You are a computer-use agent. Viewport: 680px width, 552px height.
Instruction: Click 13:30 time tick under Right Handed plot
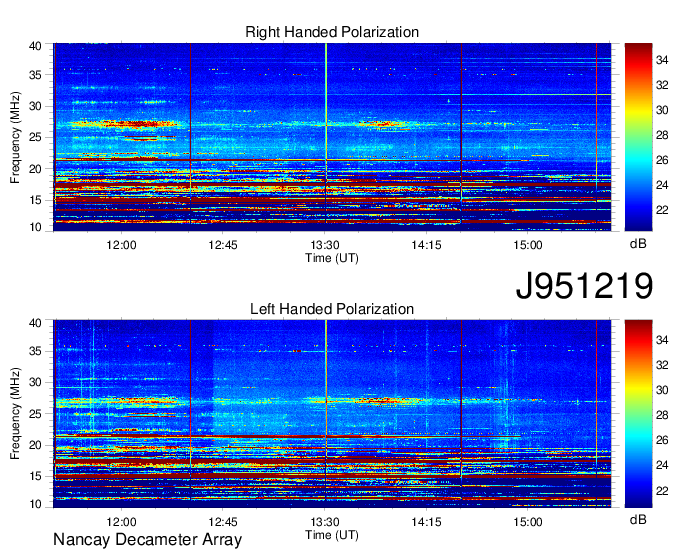(x=324, y=245)
